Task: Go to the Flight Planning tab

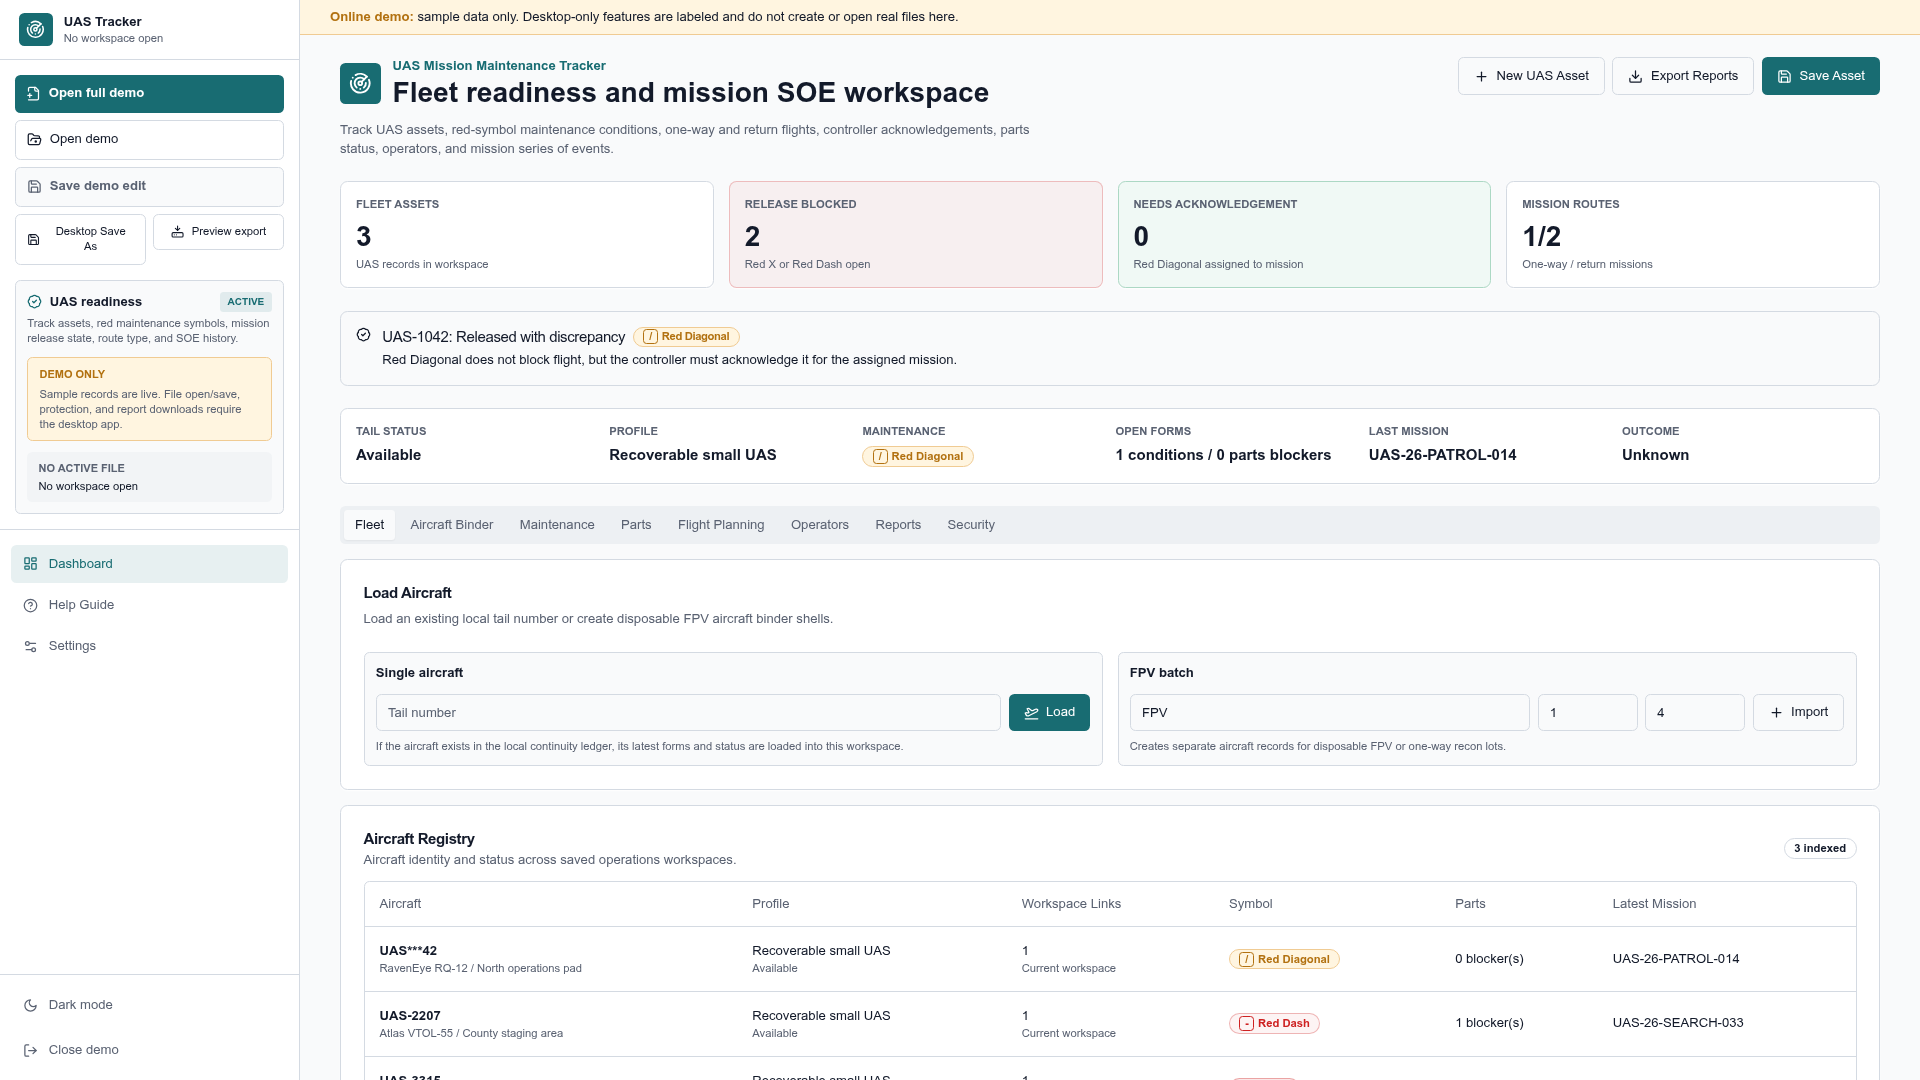Action: click(721, 525)
